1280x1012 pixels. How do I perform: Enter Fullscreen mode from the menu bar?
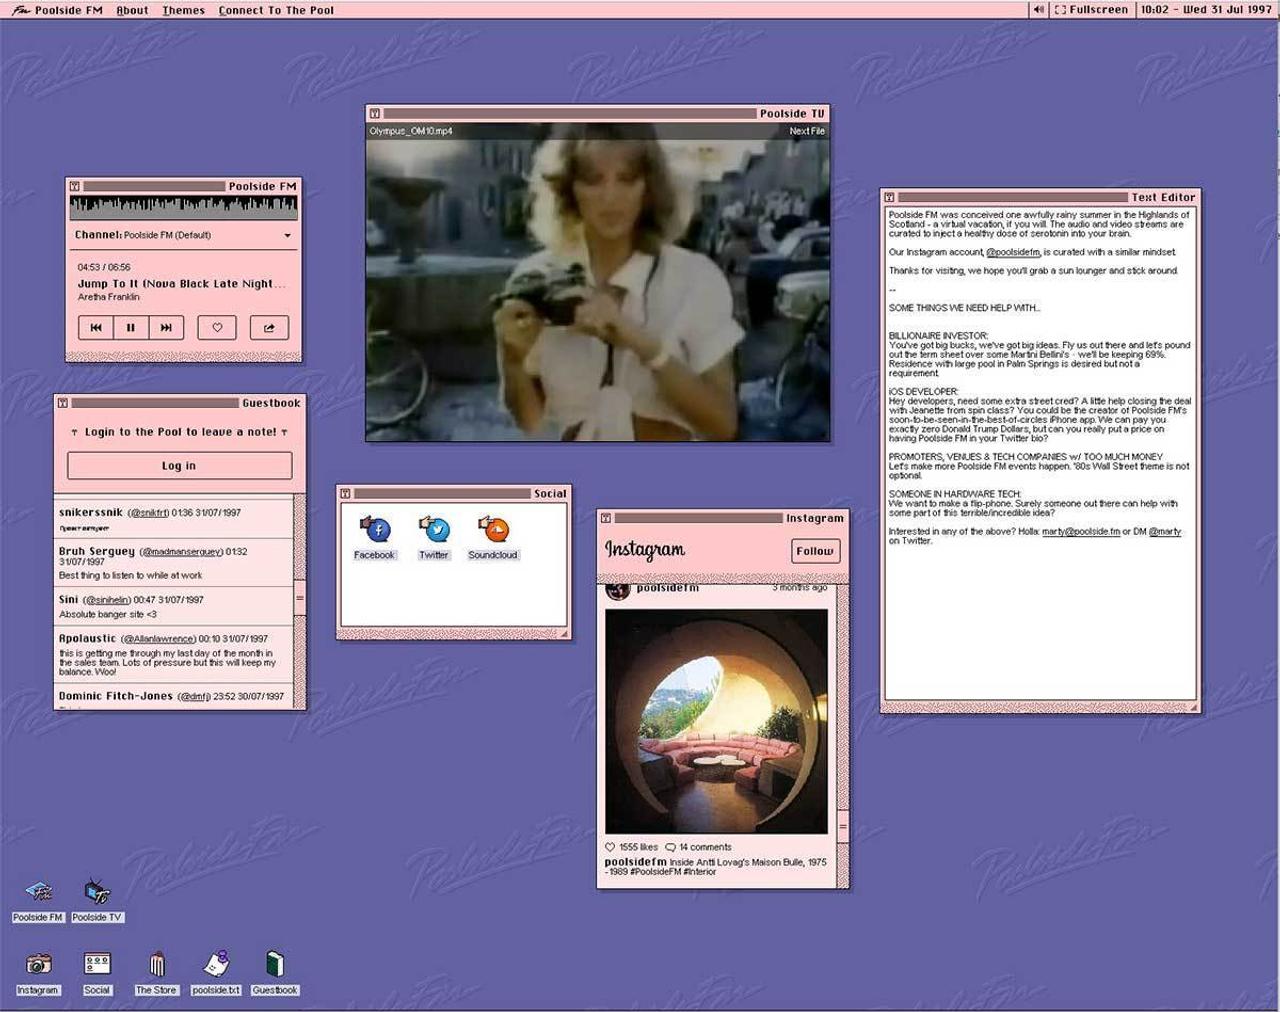(x=1091, y=9)
